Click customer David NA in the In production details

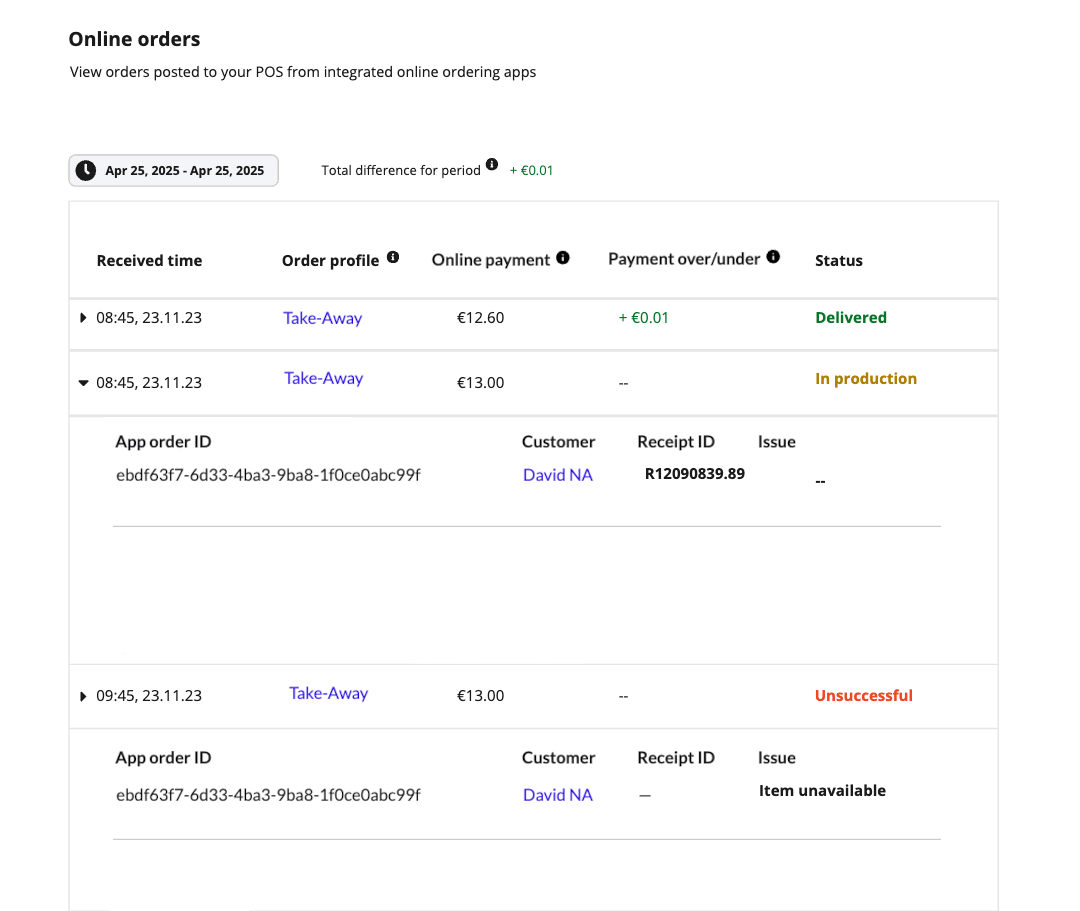click(x=557, y=475)
